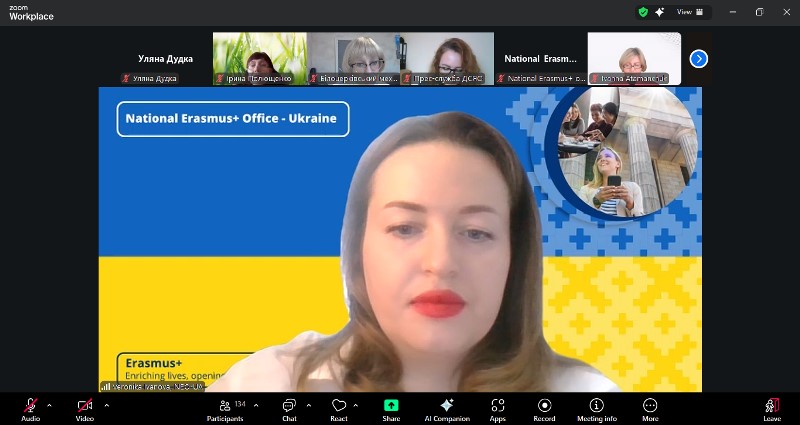Open the Apps panel
This screenshot has height=425, width=800.
[498, 406]
